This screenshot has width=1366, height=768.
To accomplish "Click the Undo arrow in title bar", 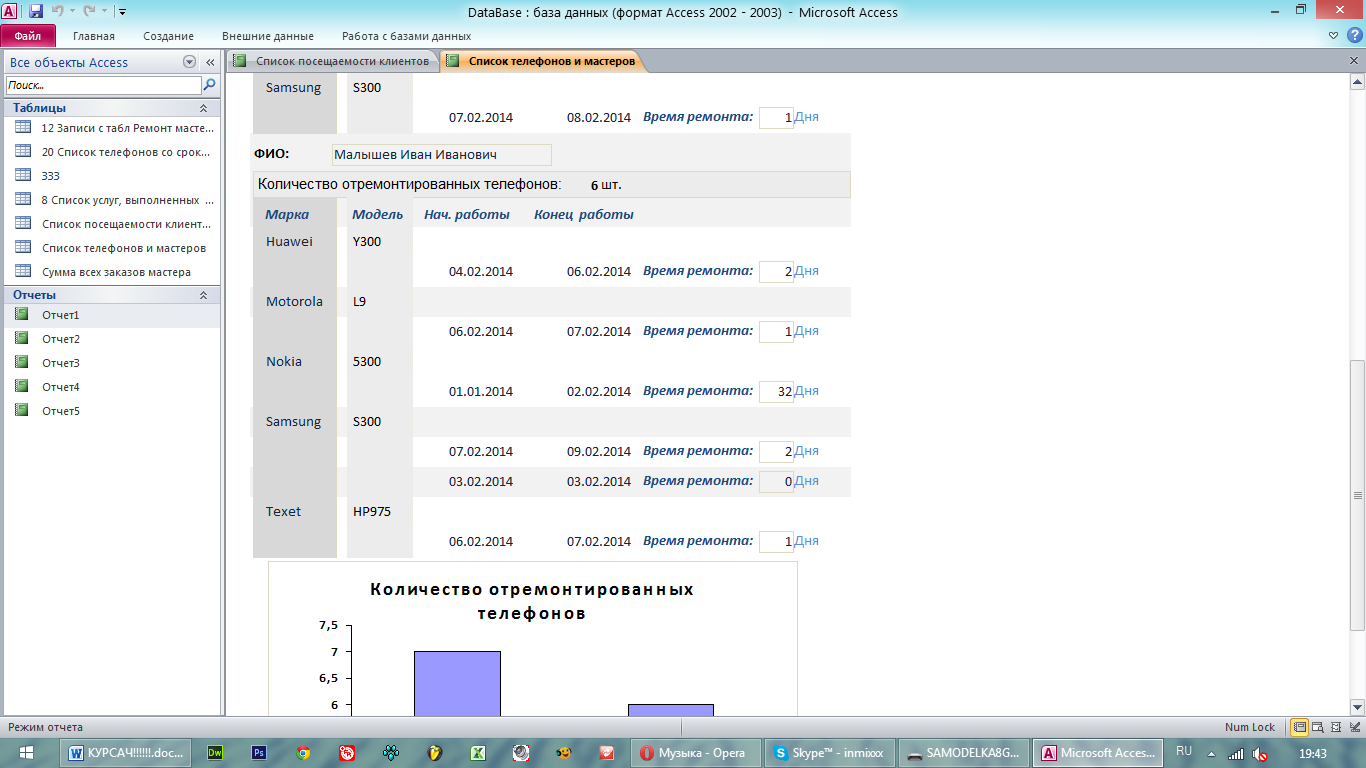I will [57, 12].
